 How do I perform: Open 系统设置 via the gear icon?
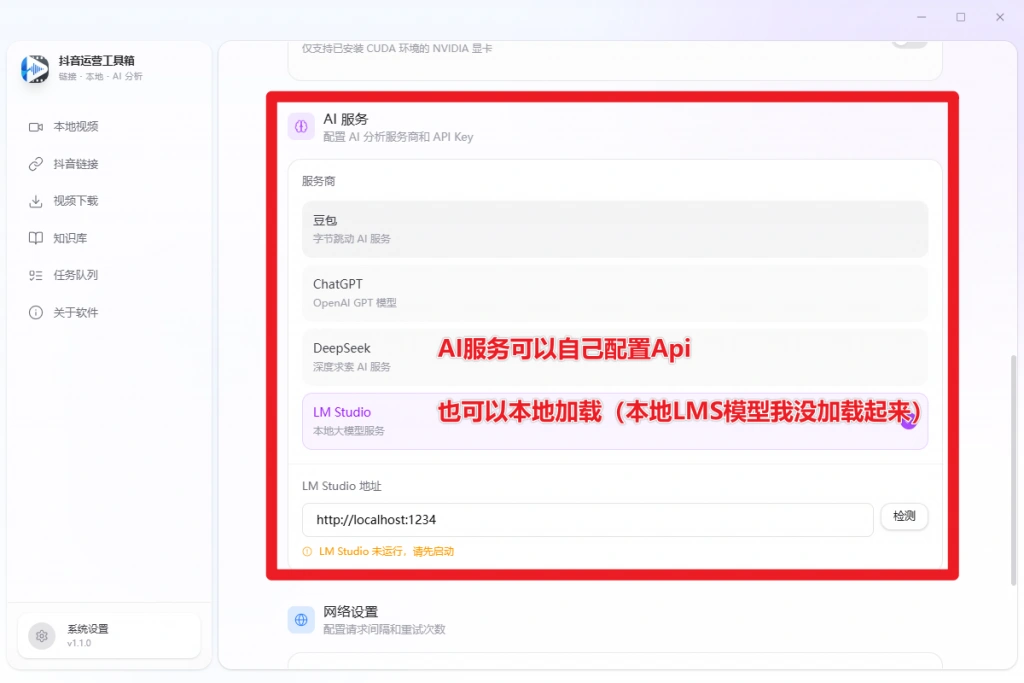[41, 635]
